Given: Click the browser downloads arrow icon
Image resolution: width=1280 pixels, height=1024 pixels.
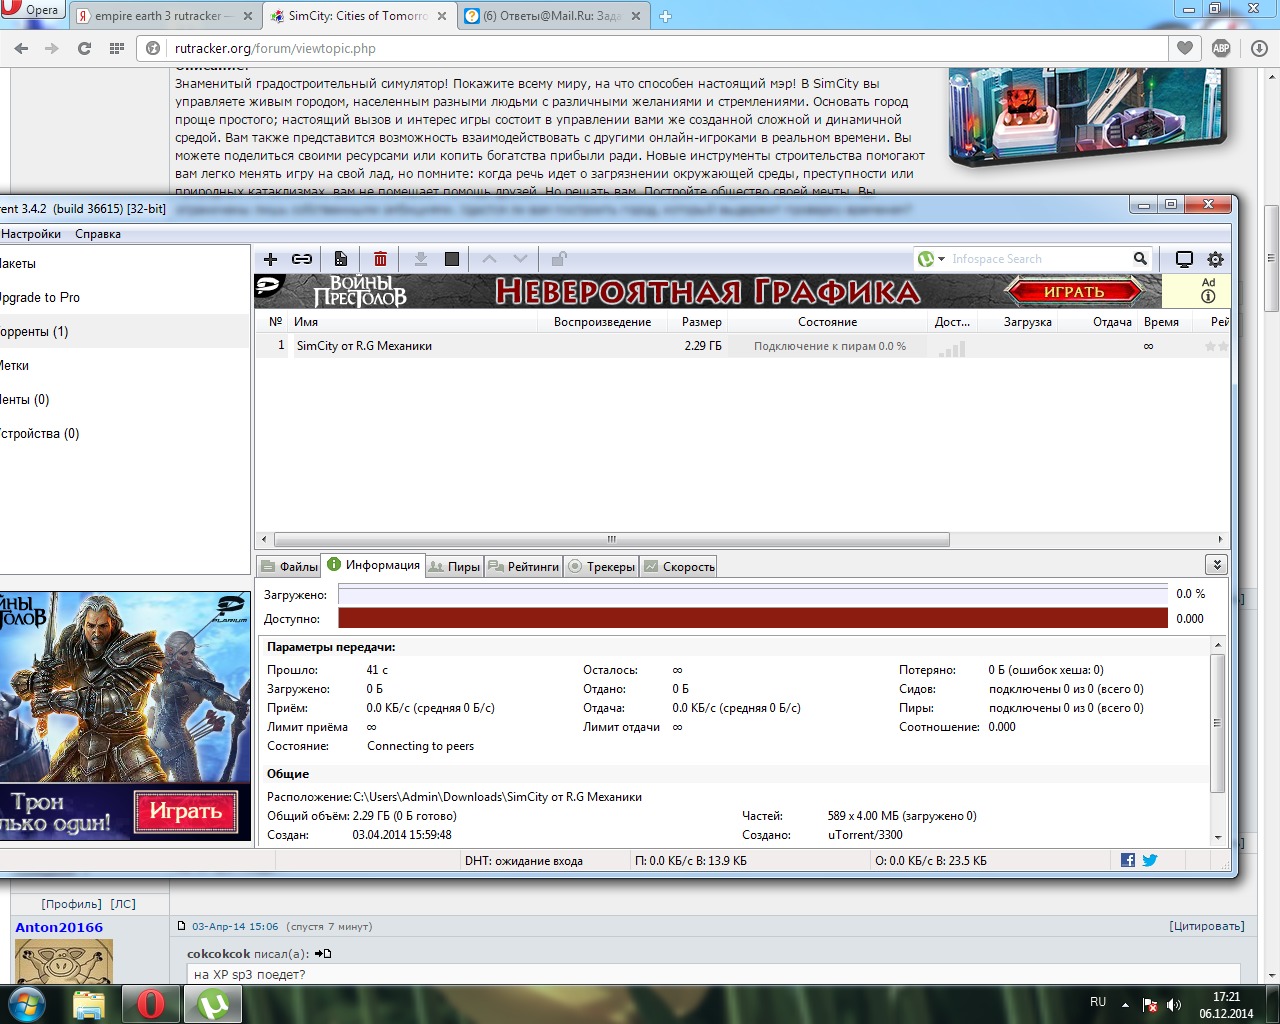Looking at the screenshot, I should point(1259,48).
